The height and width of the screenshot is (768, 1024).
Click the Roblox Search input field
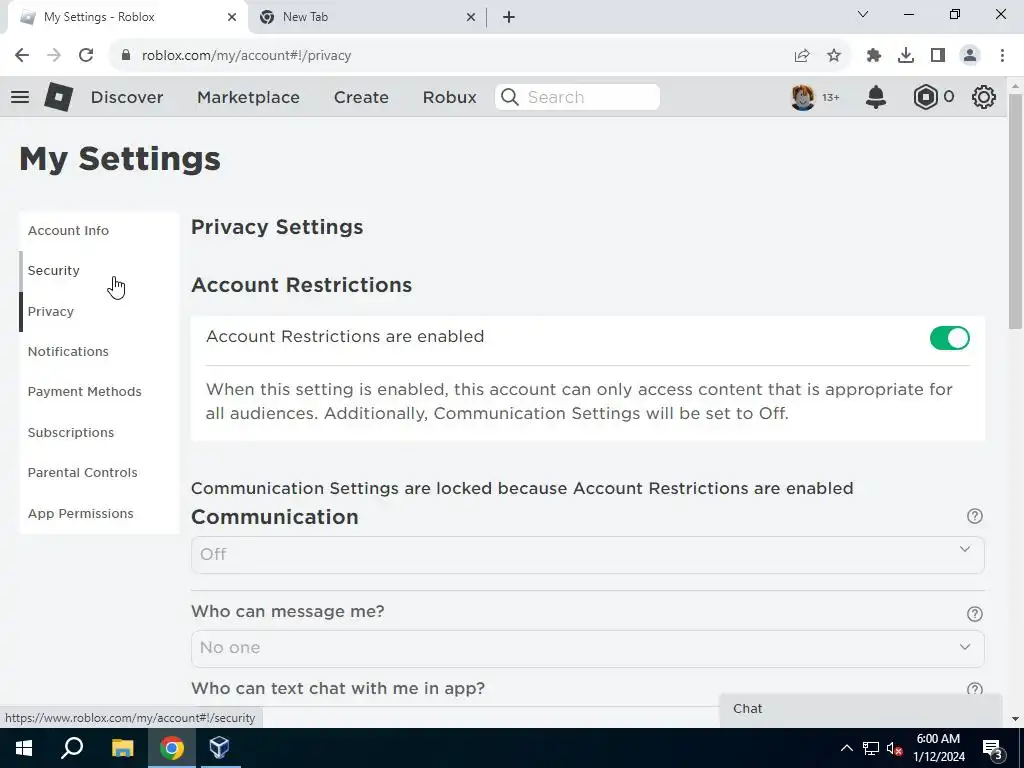577,97
